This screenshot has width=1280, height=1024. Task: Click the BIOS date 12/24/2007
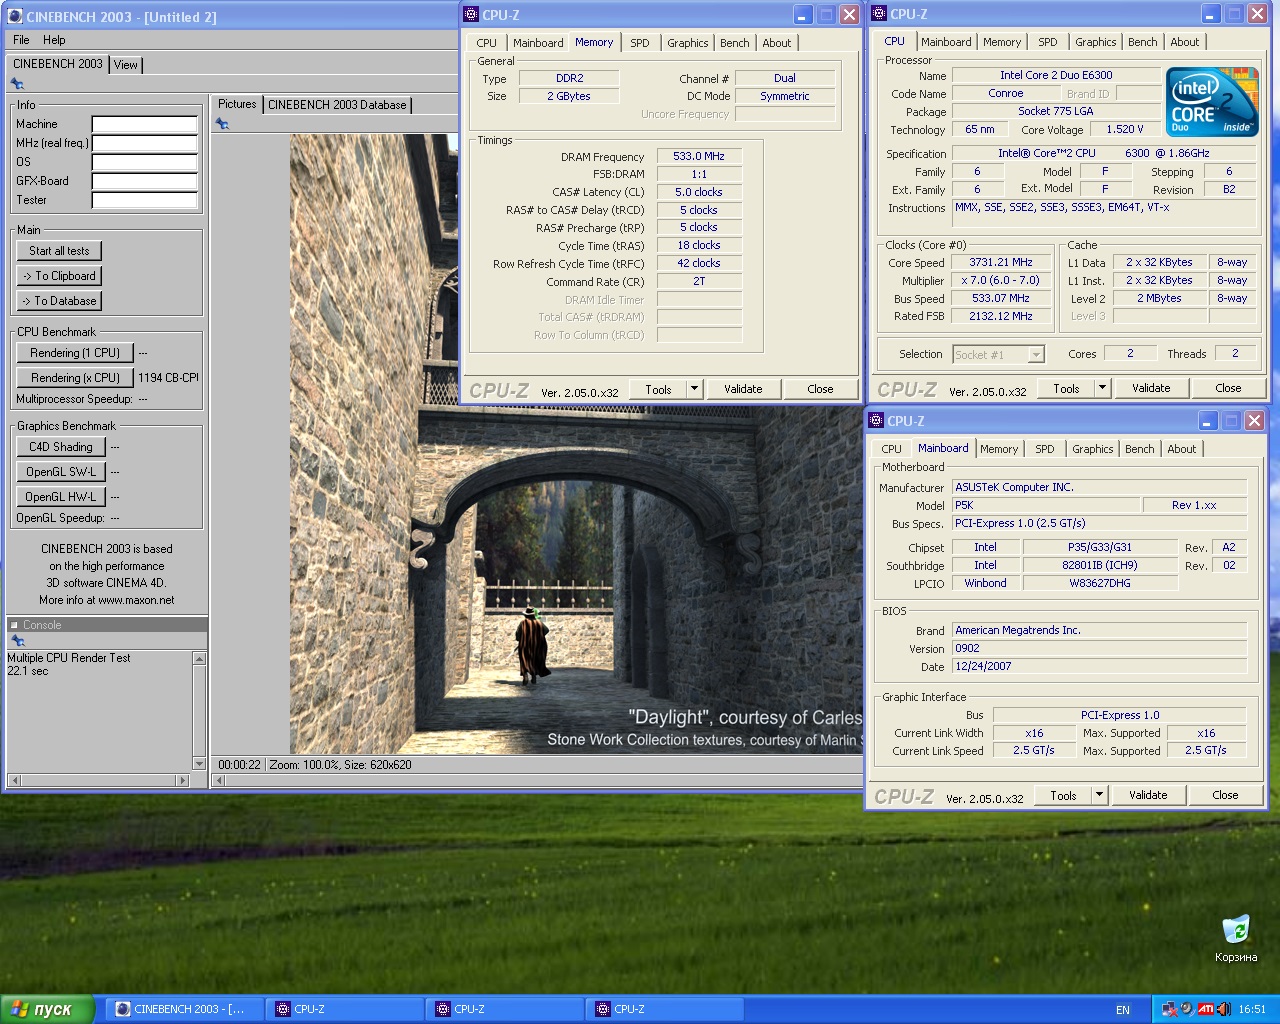[1100, 666]
